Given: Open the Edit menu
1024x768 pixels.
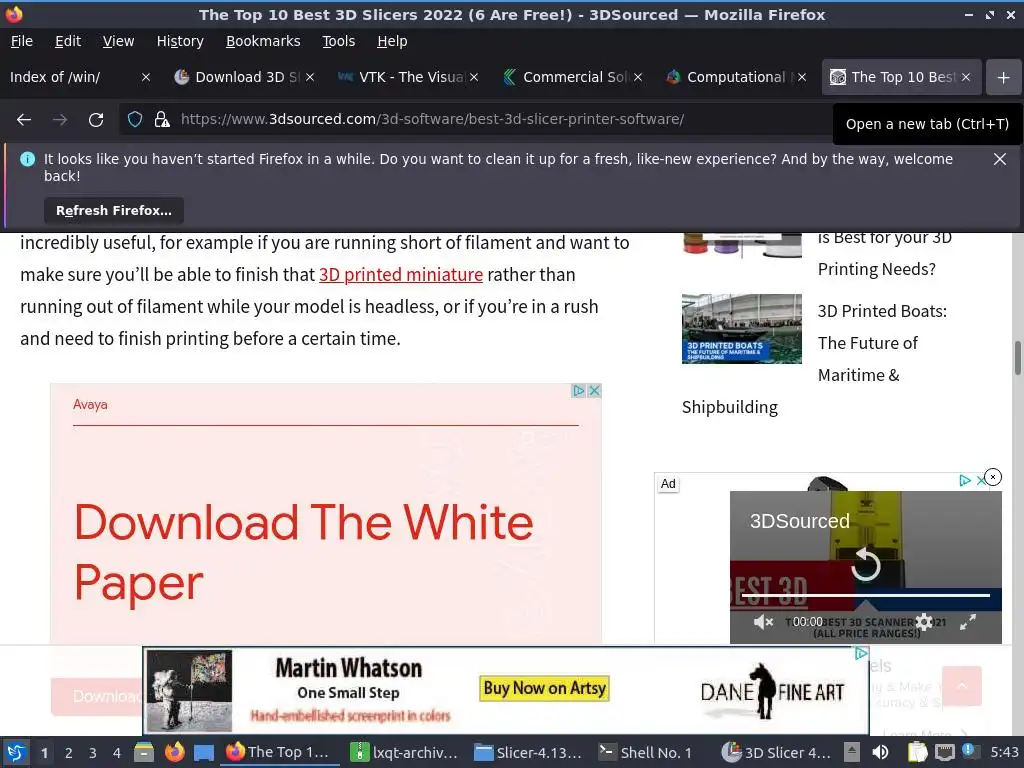Looking at the screenshot, I should (x=68, y=41).
